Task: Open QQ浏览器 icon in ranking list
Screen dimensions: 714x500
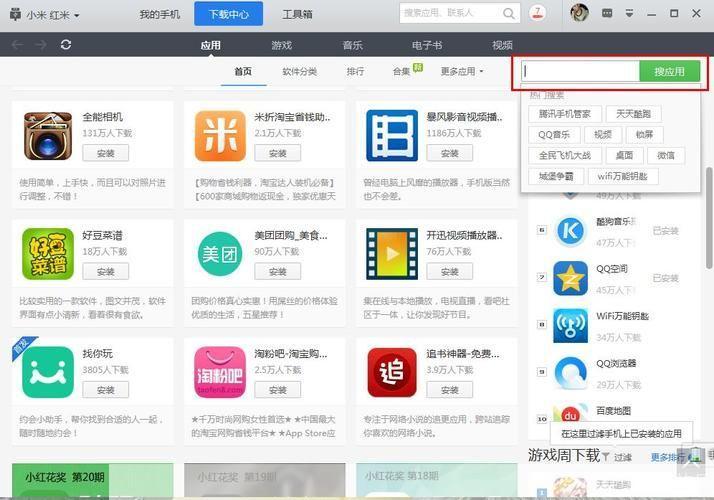Action: [x=571, y=373]
